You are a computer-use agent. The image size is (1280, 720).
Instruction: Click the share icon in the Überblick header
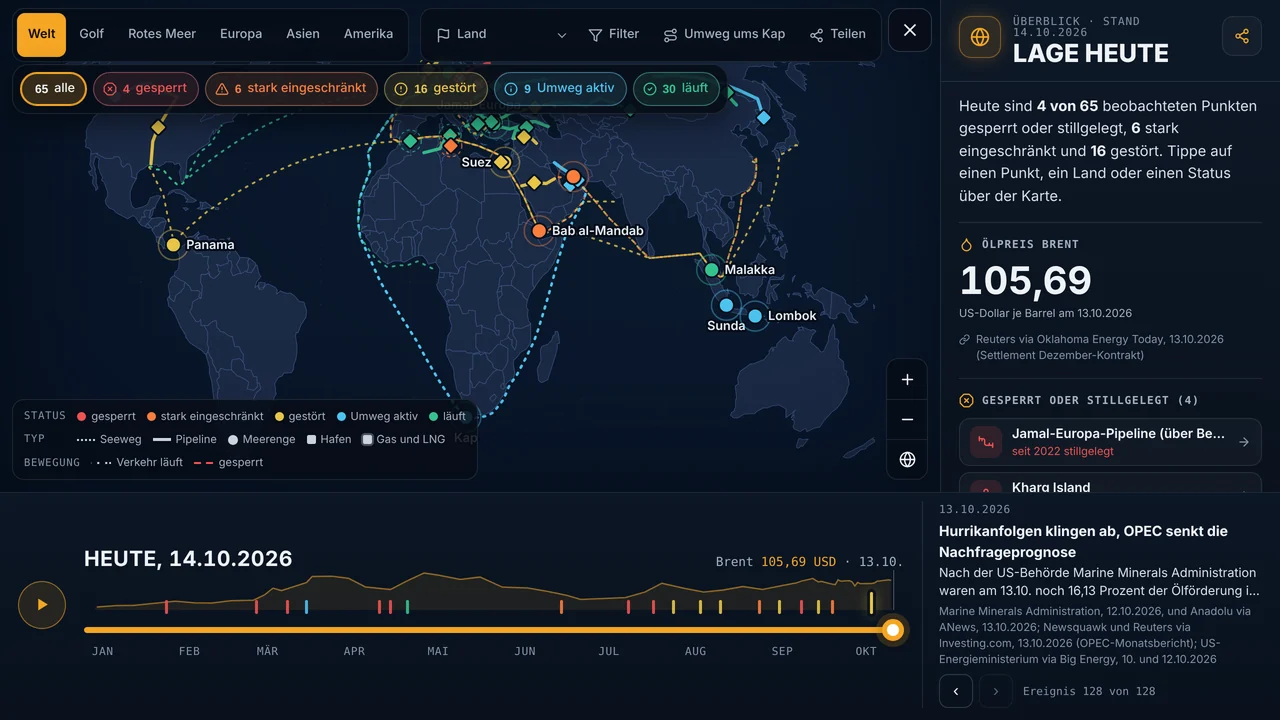click(1242, 36)
